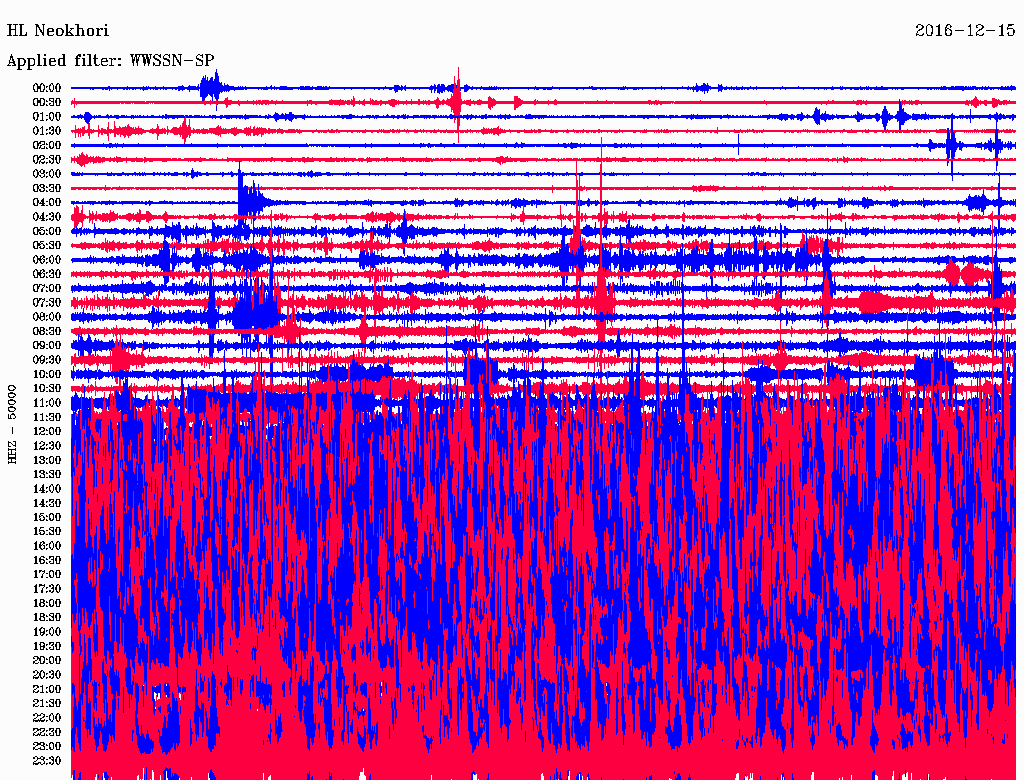Select the 10:30 time label

[47, 388]
